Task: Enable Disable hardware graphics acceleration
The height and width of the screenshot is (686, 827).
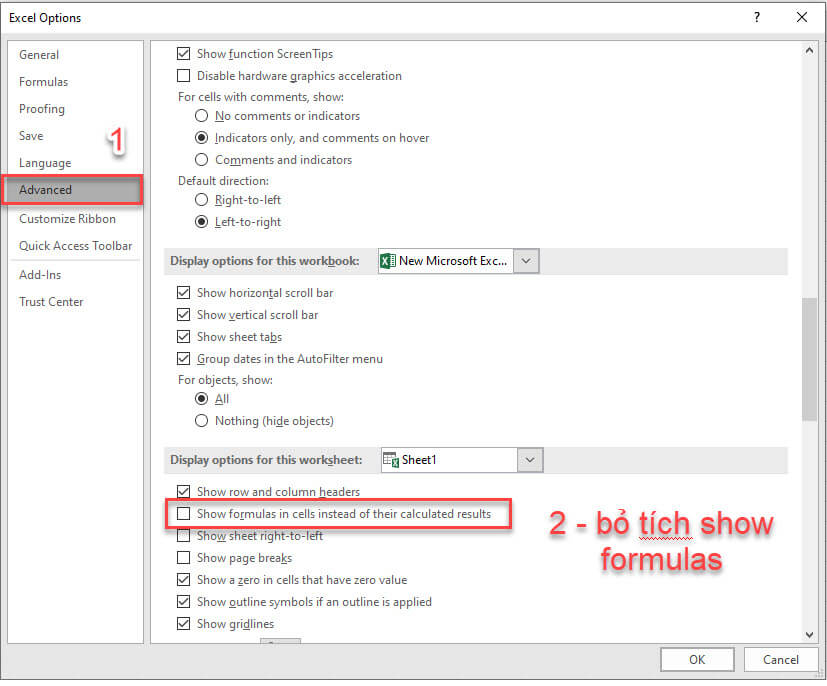Action: pos(184,76)
